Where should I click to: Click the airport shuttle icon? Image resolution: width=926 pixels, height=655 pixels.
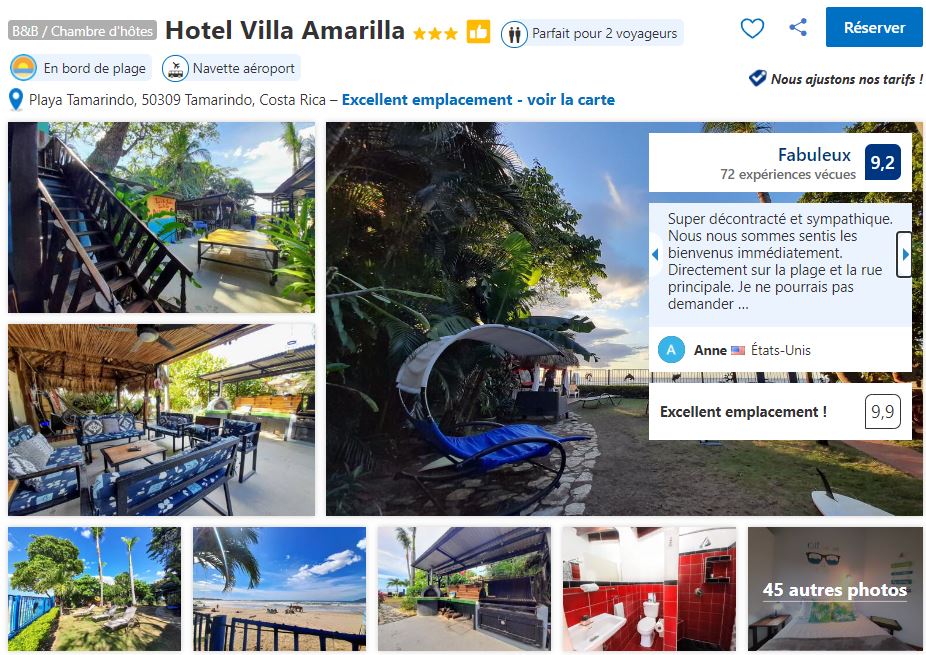point(175,69)
